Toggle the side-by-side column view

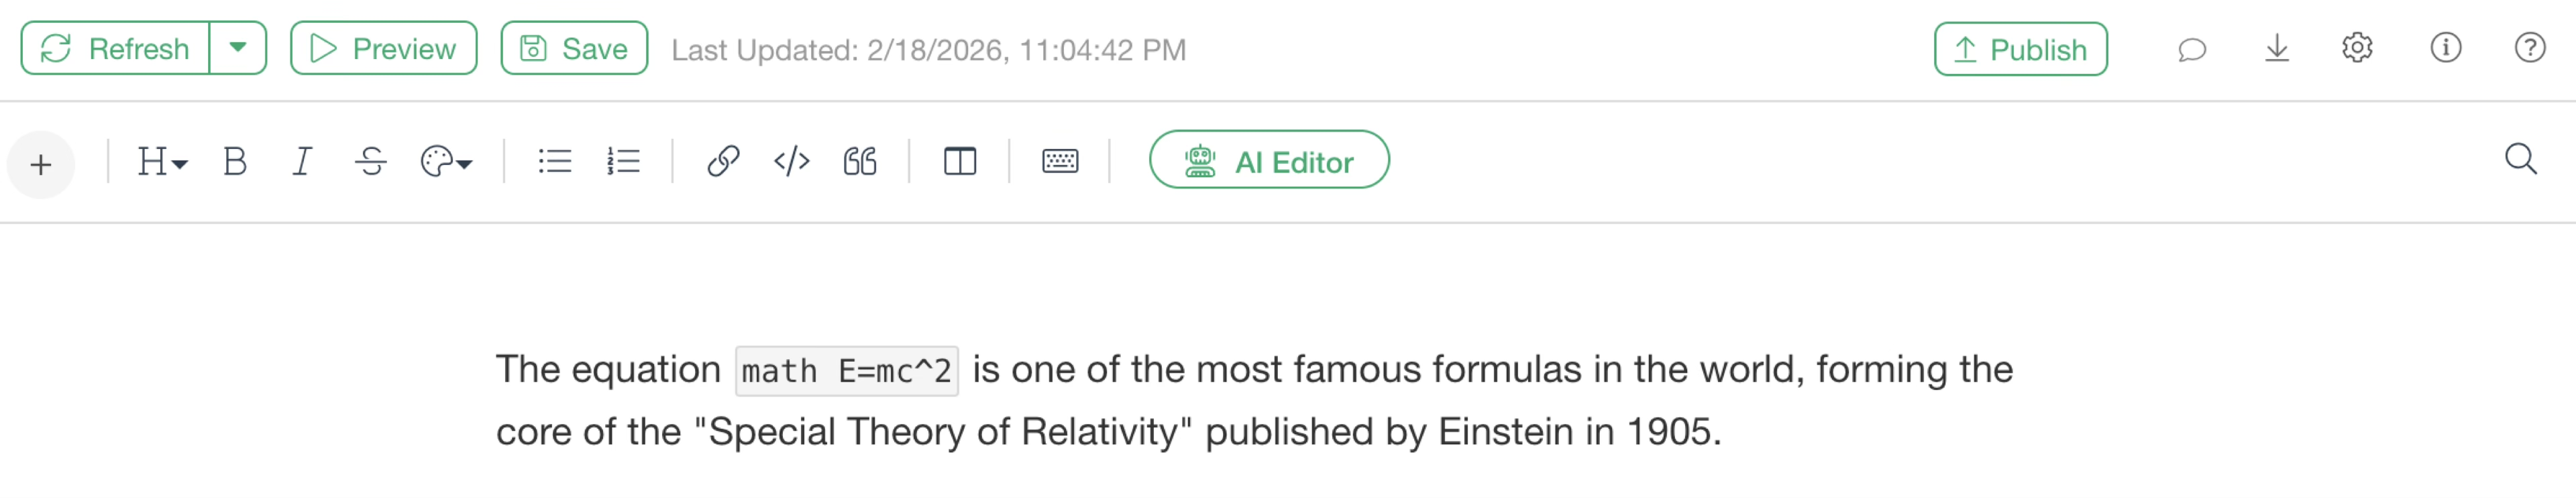pyautogui.click(x=960, y=161)
